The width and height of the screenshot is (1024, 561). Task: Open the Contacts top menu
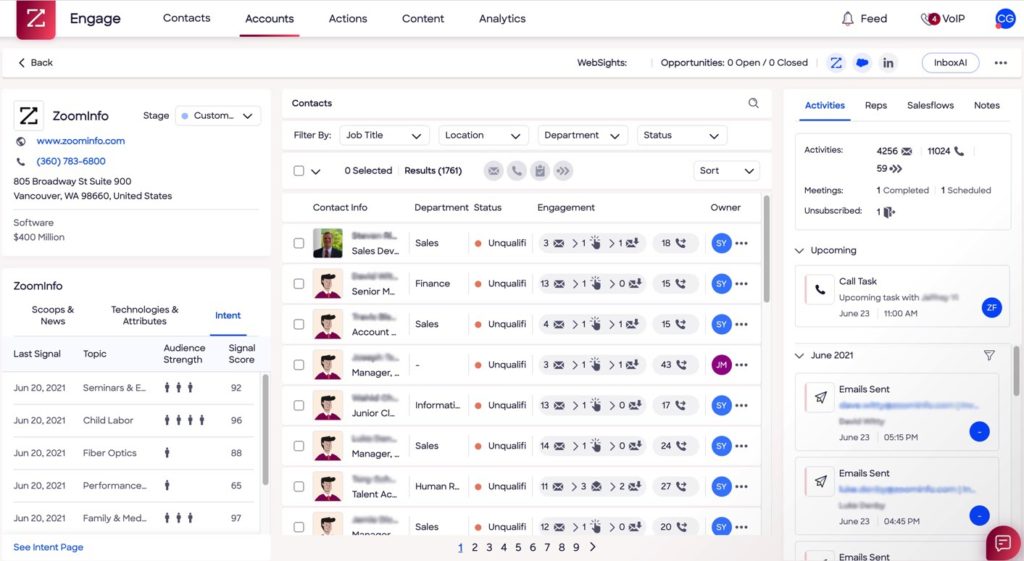pyautogui.click(x=186, y=18)
